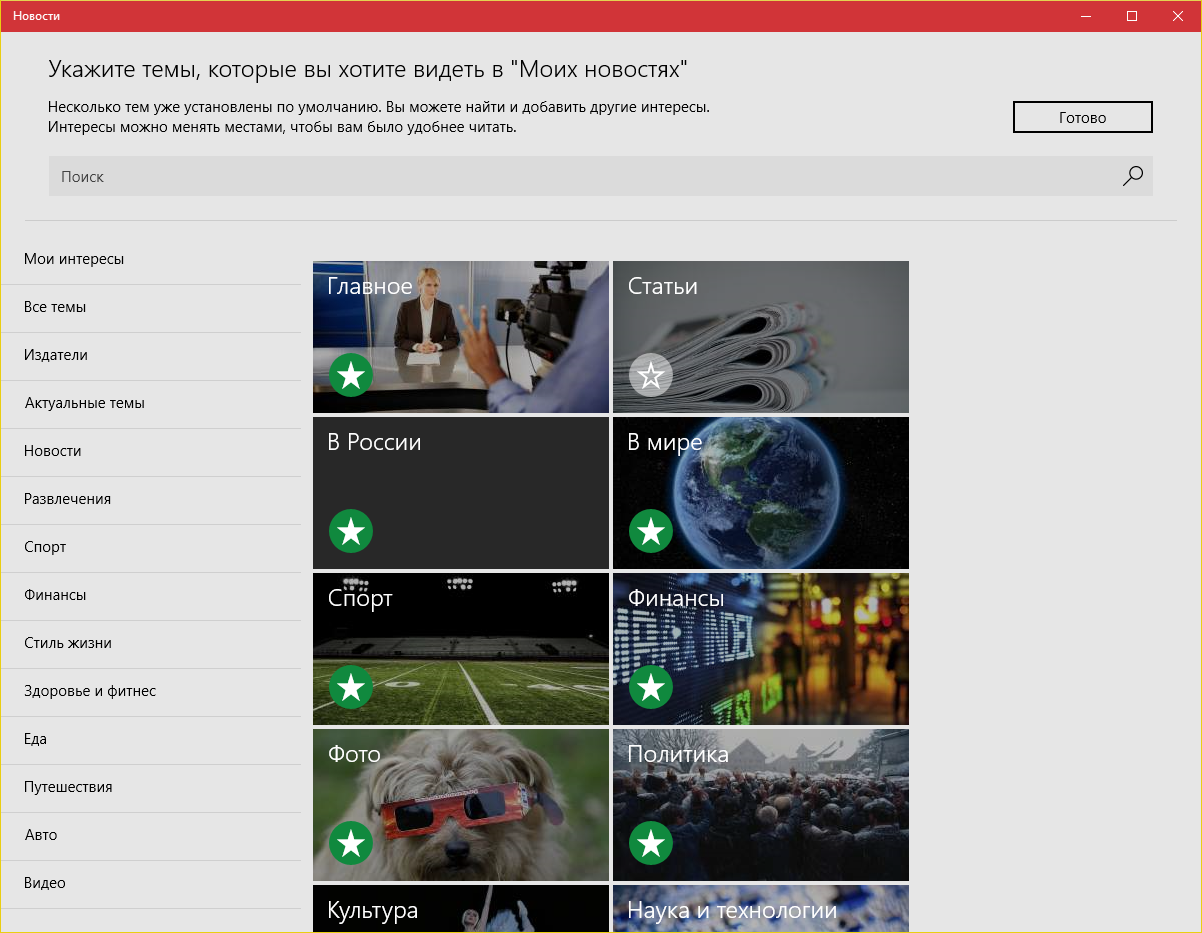Toggle the star on the Главное tile
The image size is (1202, 933).
coord(351,375)
